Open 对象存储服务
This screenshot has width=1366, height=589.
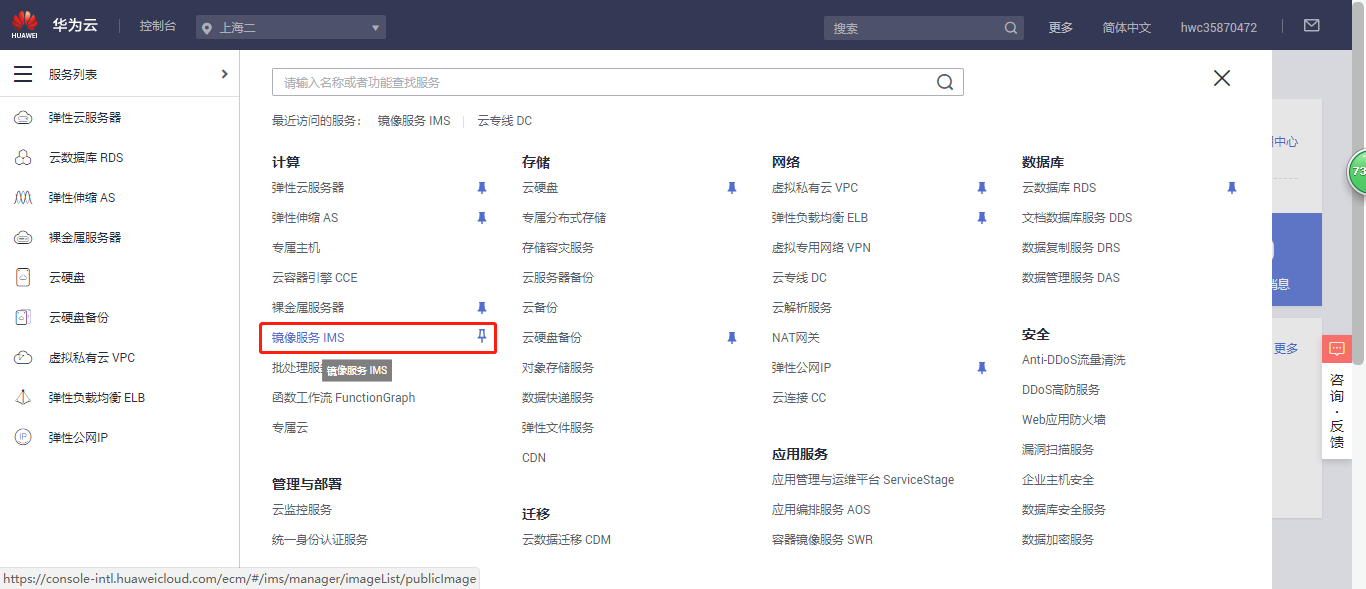click(x=558, y=368)
